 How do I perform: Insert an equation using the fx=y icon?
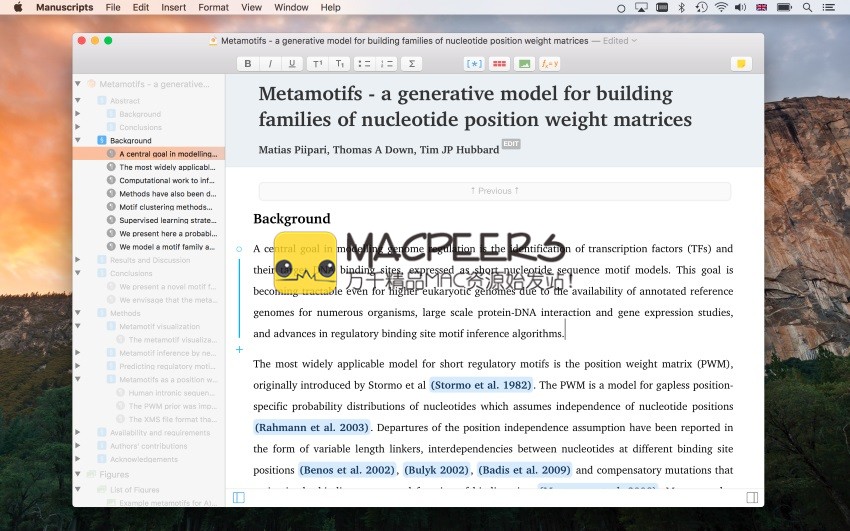(549, 63)
